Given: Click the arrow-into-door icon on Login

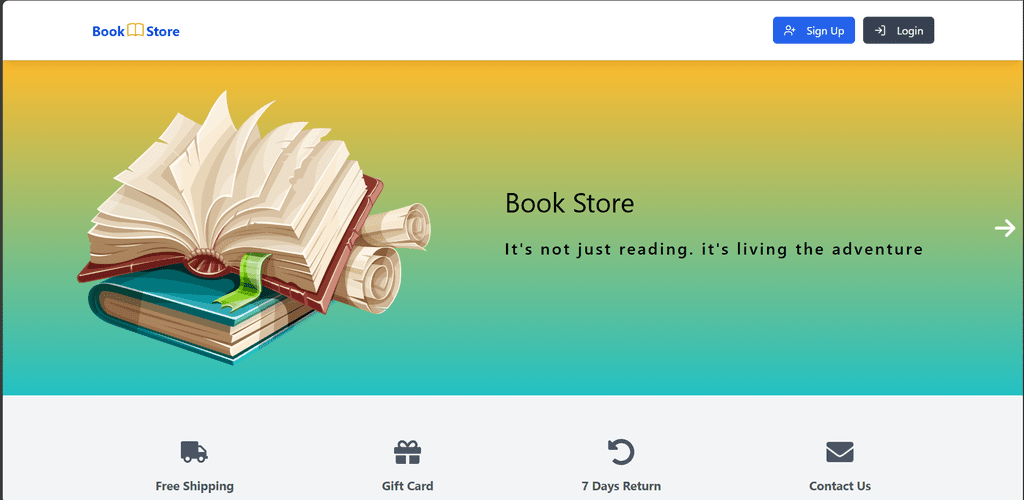Looking at the screenshot, I should (x=880, y=31).
